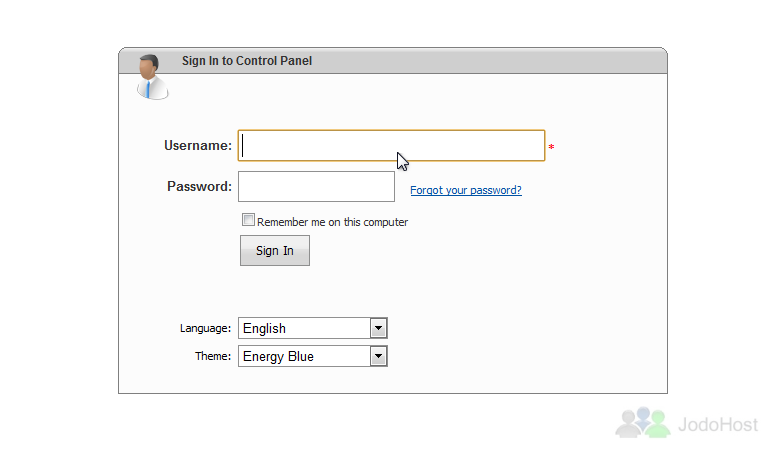Click the red required-field asterisk

tap(551, 147)
